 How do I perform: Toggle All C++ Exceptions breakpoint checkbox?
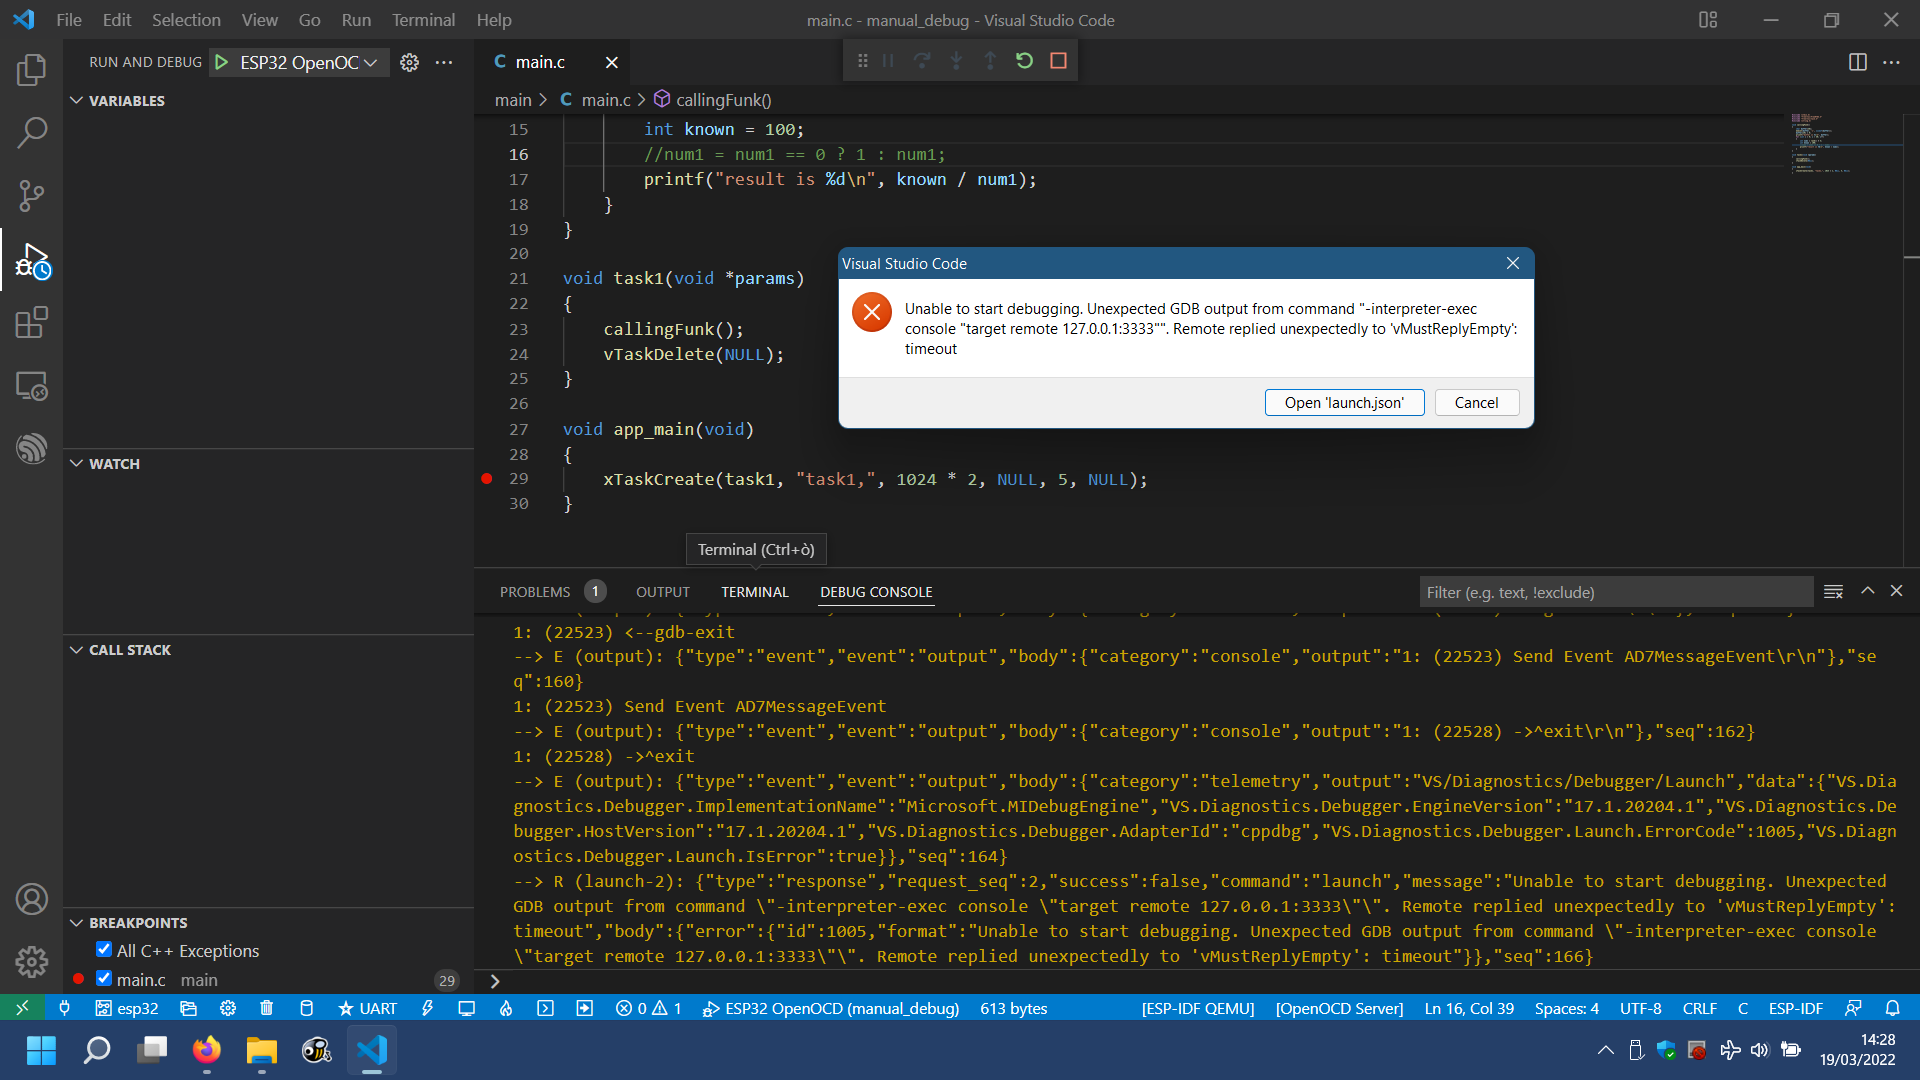click(x=104, y=950)
